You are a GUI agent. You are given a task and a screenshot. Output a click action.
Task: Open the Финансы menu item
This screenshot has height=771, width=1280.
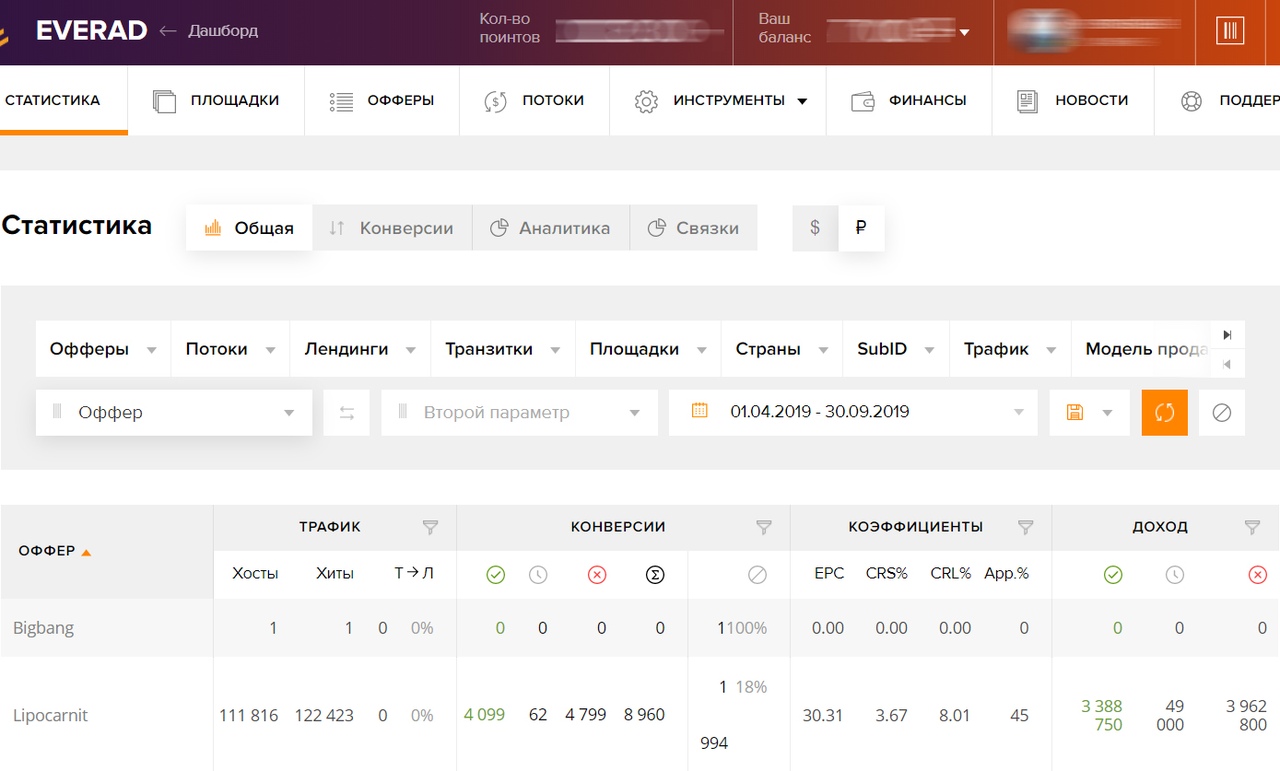[909, 100]
